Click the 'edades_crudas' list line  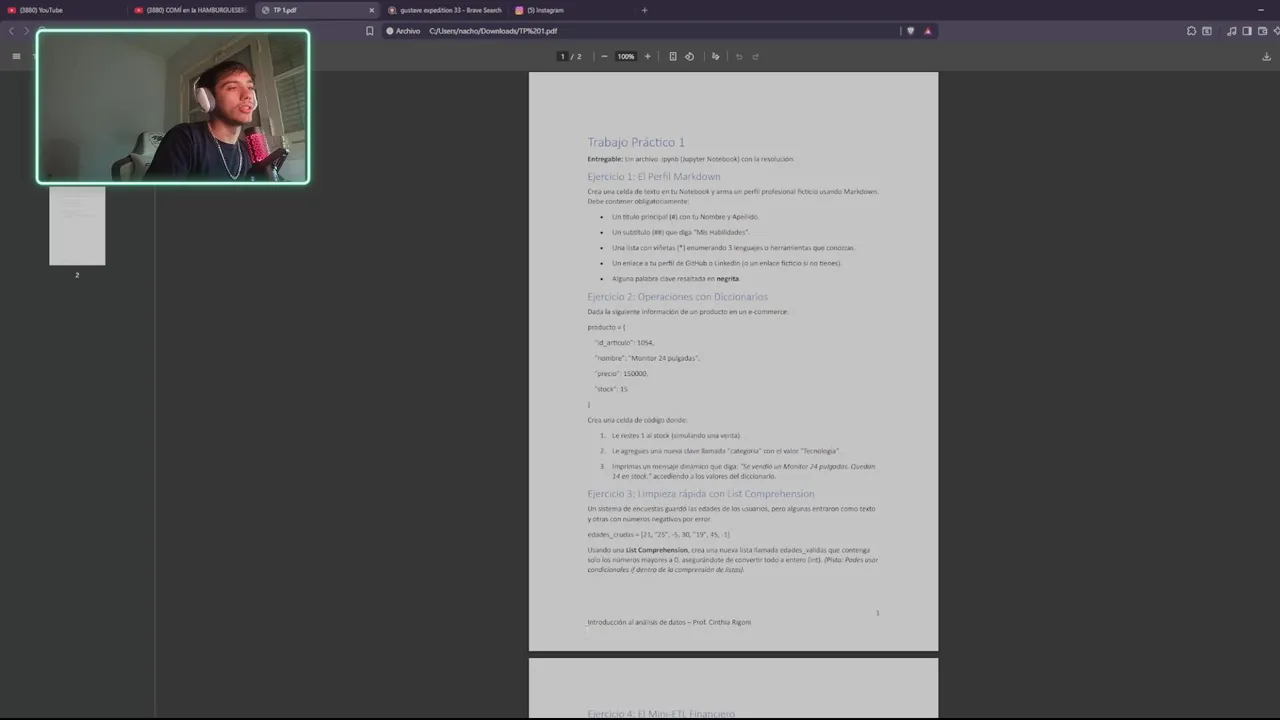[x=658, y=535]
